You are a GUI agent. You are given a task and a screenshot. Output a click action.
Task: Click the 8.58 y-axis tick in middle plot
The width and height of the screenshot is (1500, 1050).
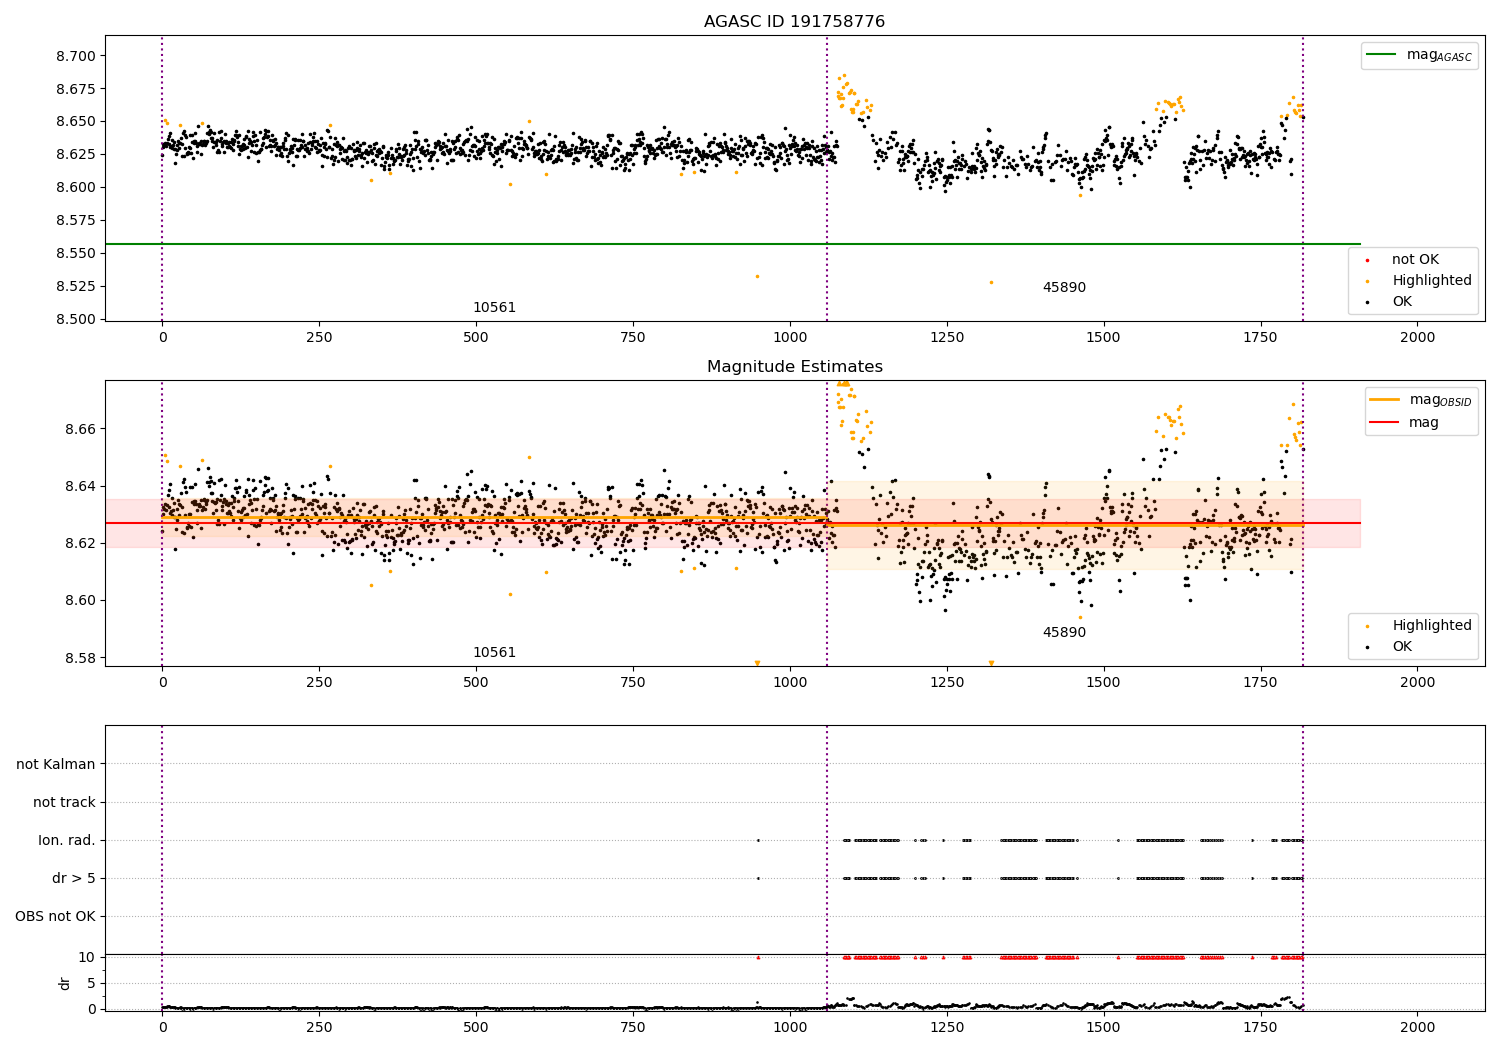[x=80, y=658]
